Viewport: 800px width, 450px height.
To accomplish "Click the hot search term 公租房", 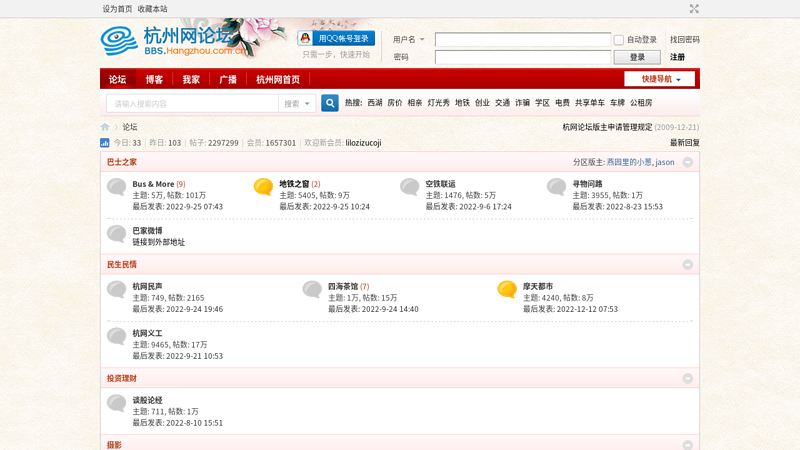I will (x=641, y=103).
